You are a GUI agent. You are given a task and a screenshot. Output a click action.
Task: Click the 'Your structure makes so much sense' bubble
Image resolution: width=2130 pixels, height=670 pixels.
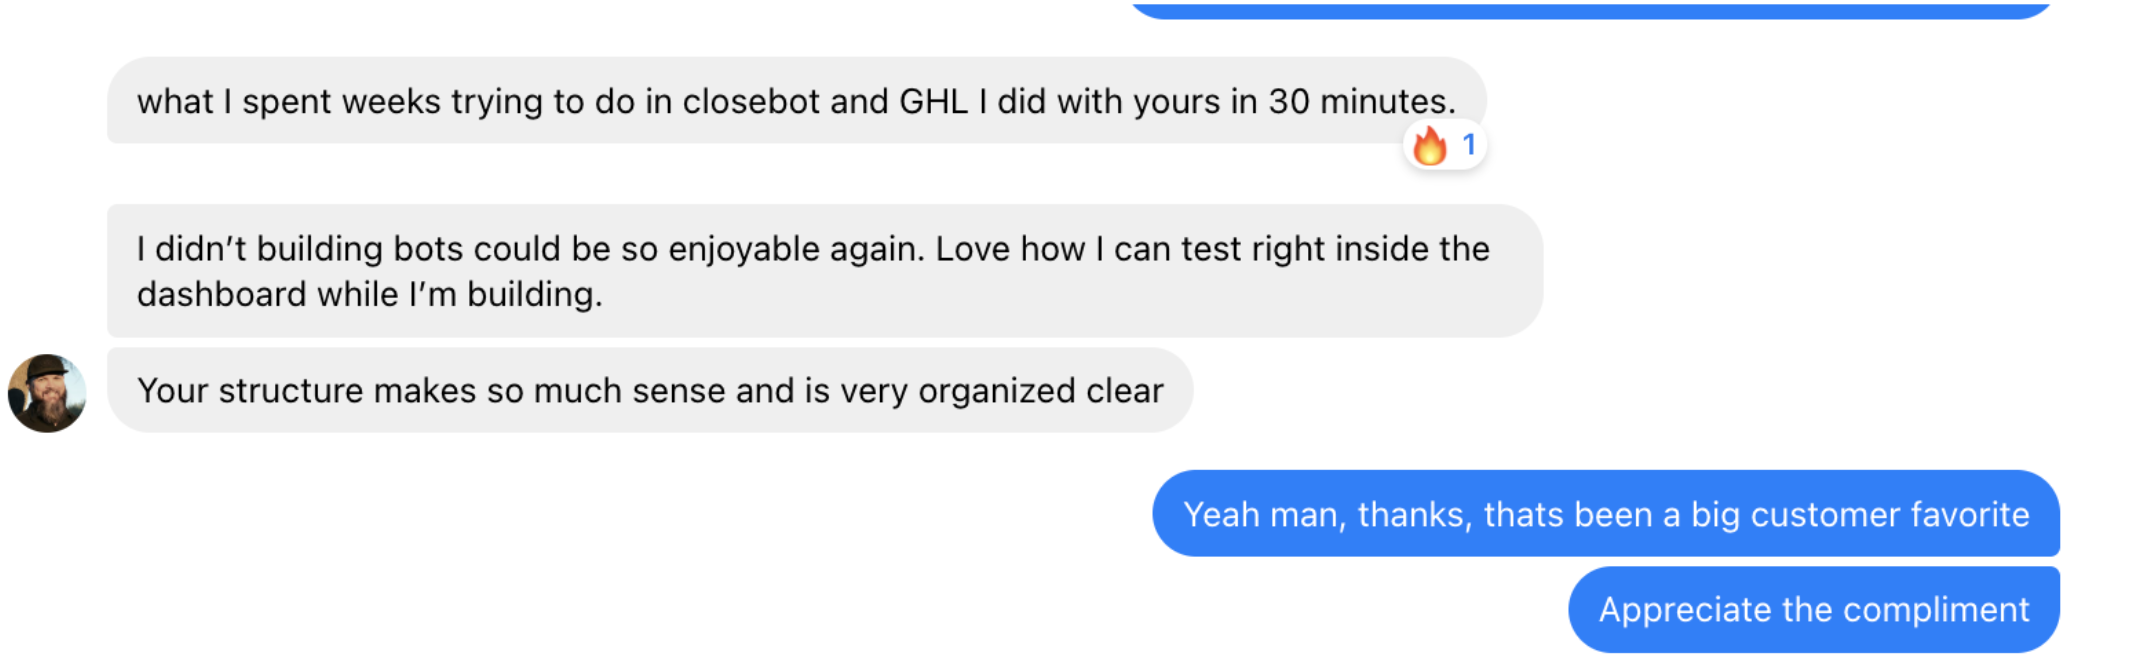pyautogui.click(x=650, y=390)
